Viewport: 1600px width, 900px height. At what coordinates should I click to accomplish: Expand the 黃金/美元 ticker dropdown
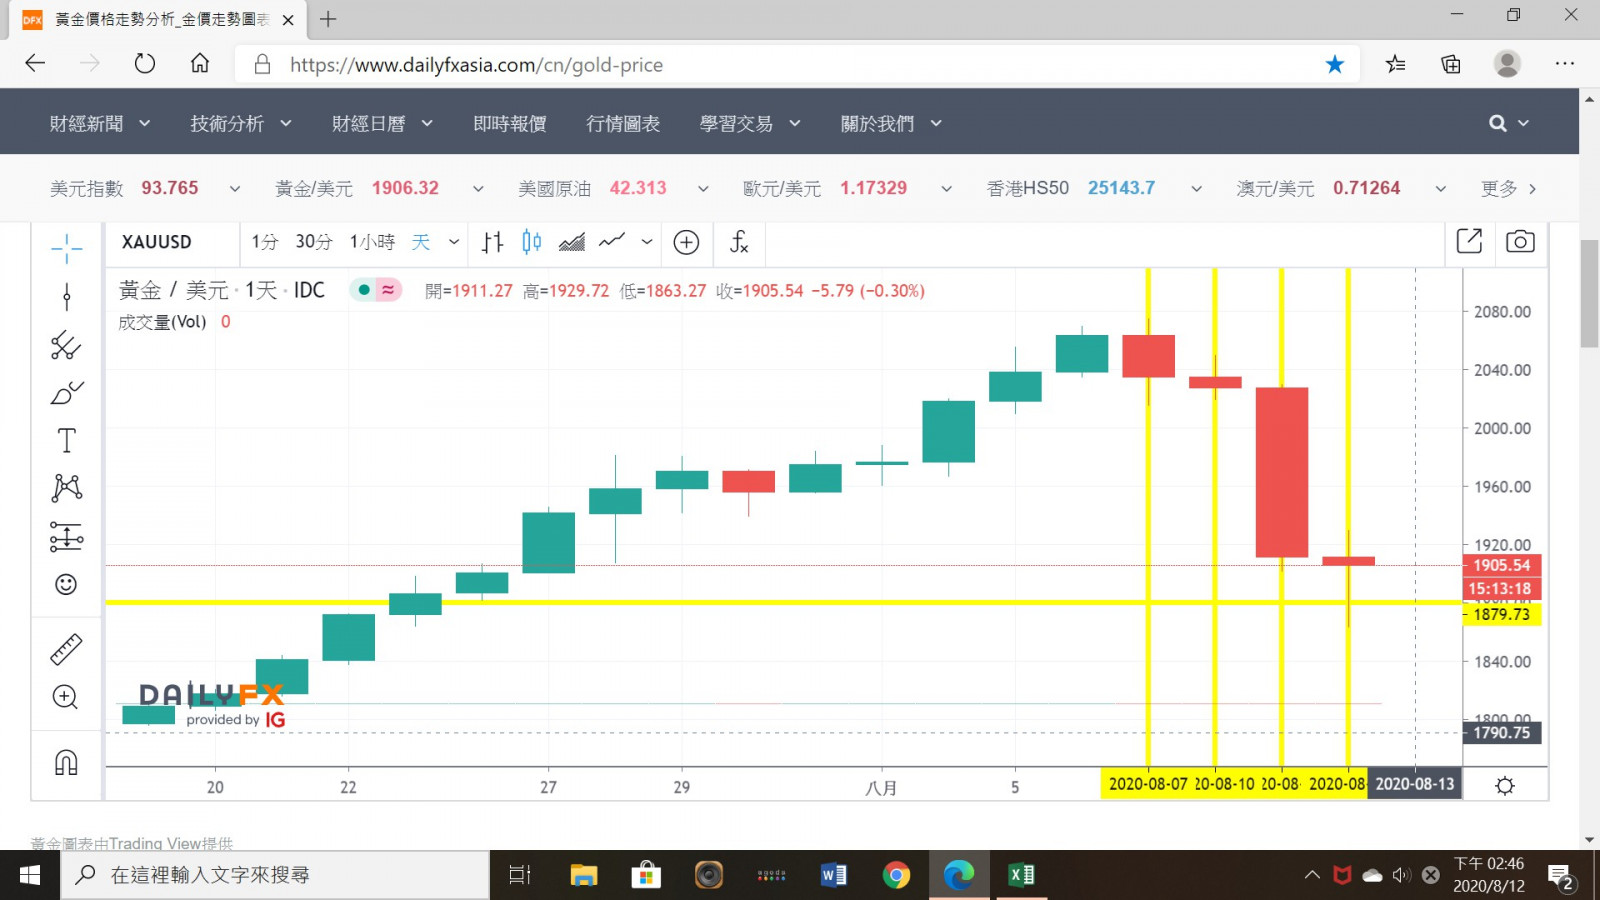478,188
